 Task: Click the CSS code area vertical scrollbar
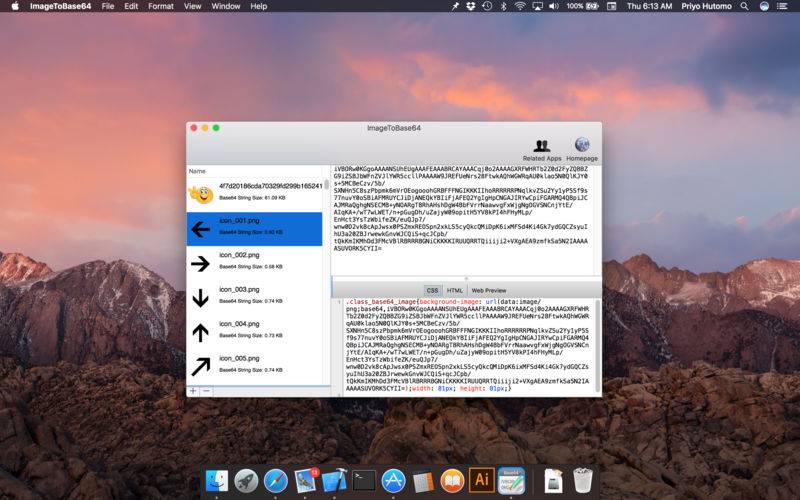[597, 346]
